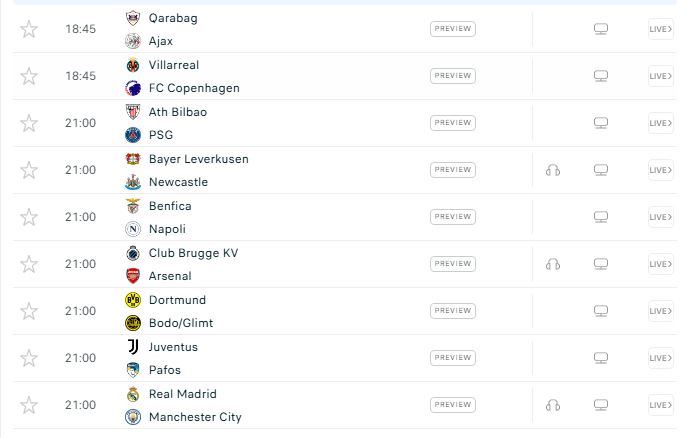Viewport: 689px width, 438px height.
Task: Expand LIVE chevron for Real Madrid match
Action: [661, 405]
